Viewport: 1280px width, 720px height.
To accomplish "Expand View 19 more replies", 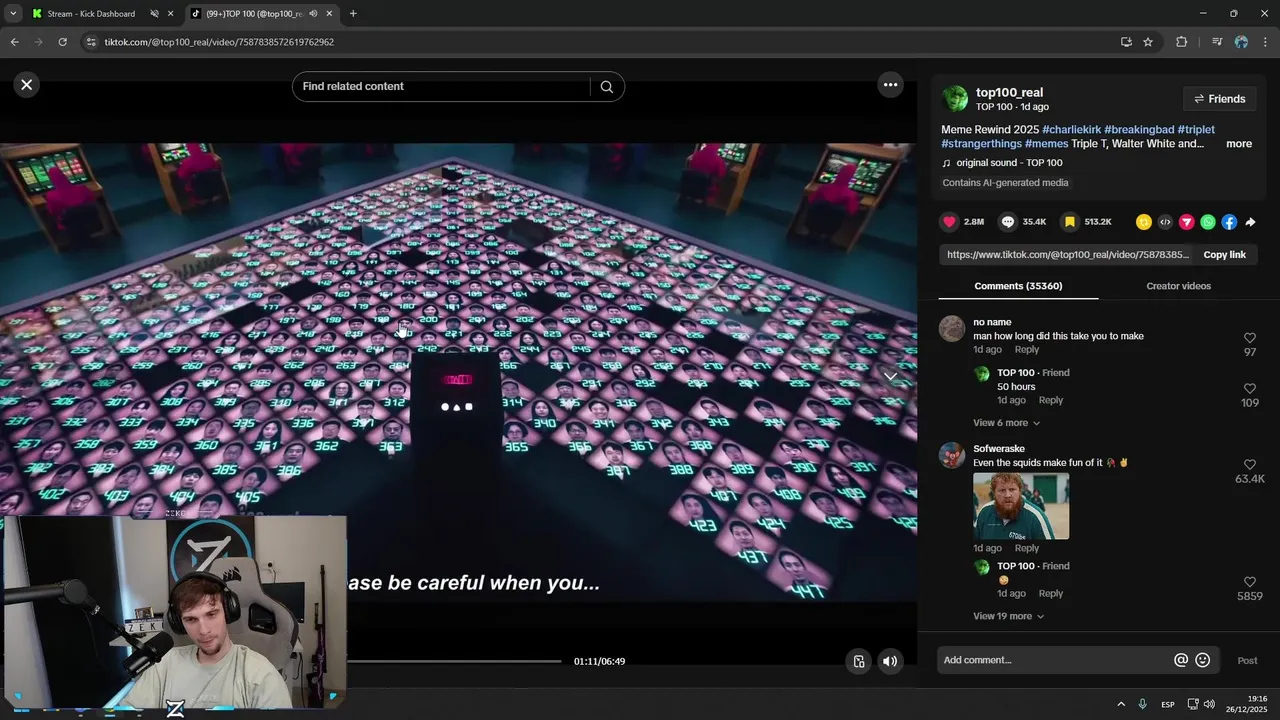I will click(1008, 616).
